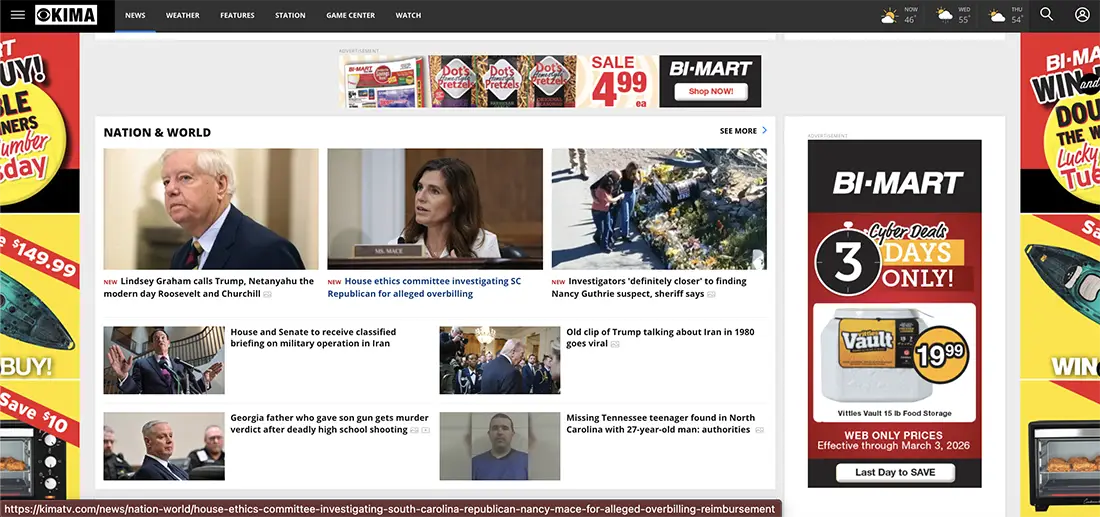
Task: Open Investigators 'definitely closer' headline
Action: 649,288
